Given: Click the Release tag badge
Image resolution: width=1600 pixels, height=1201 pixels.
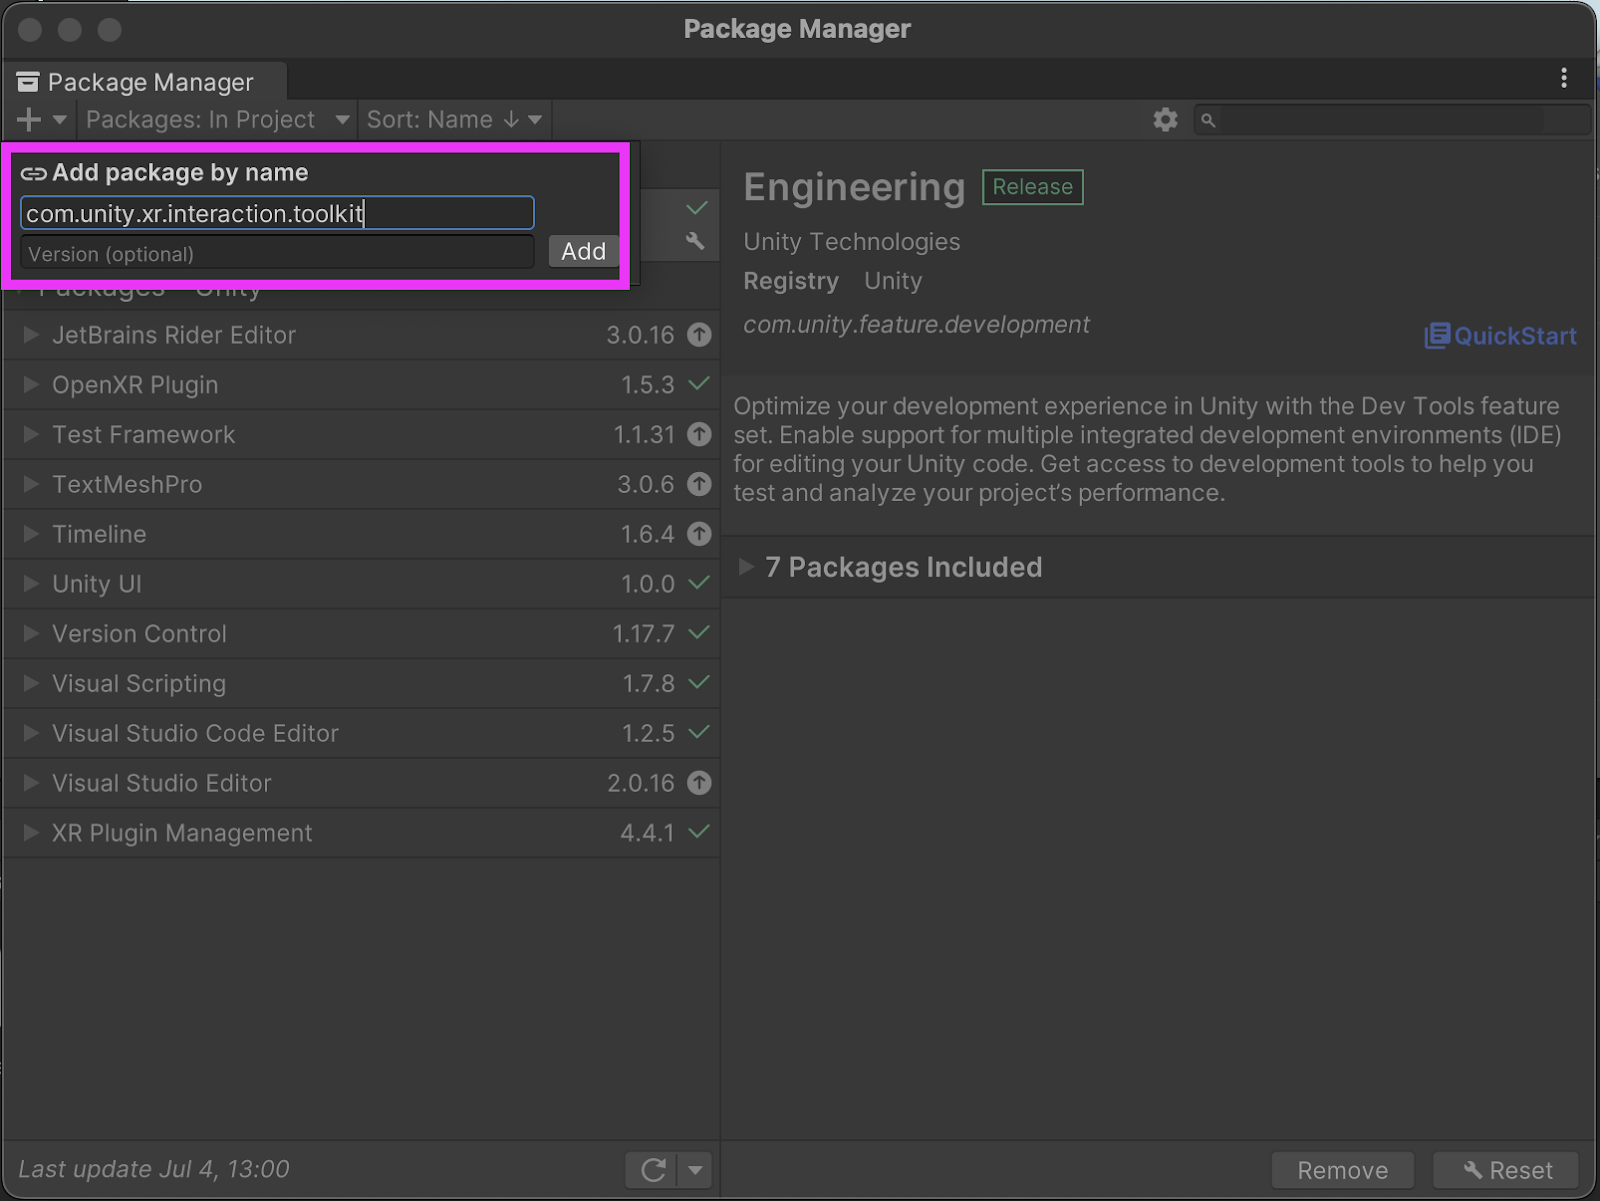Looking at the screenshot, I should (1032, 187).
